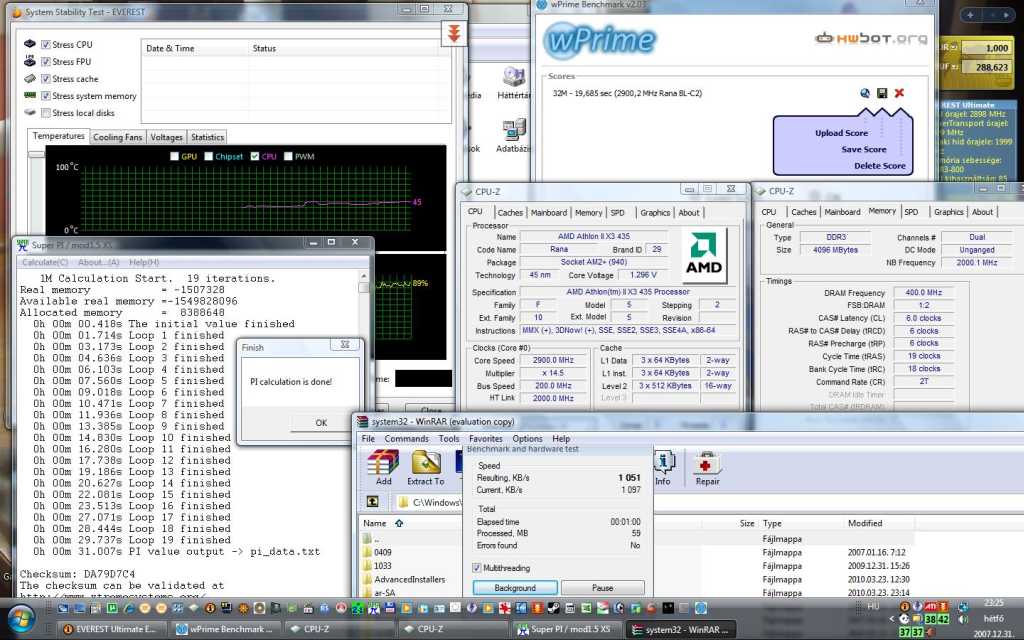Click the WinRAR Pause button

[602, 588]
